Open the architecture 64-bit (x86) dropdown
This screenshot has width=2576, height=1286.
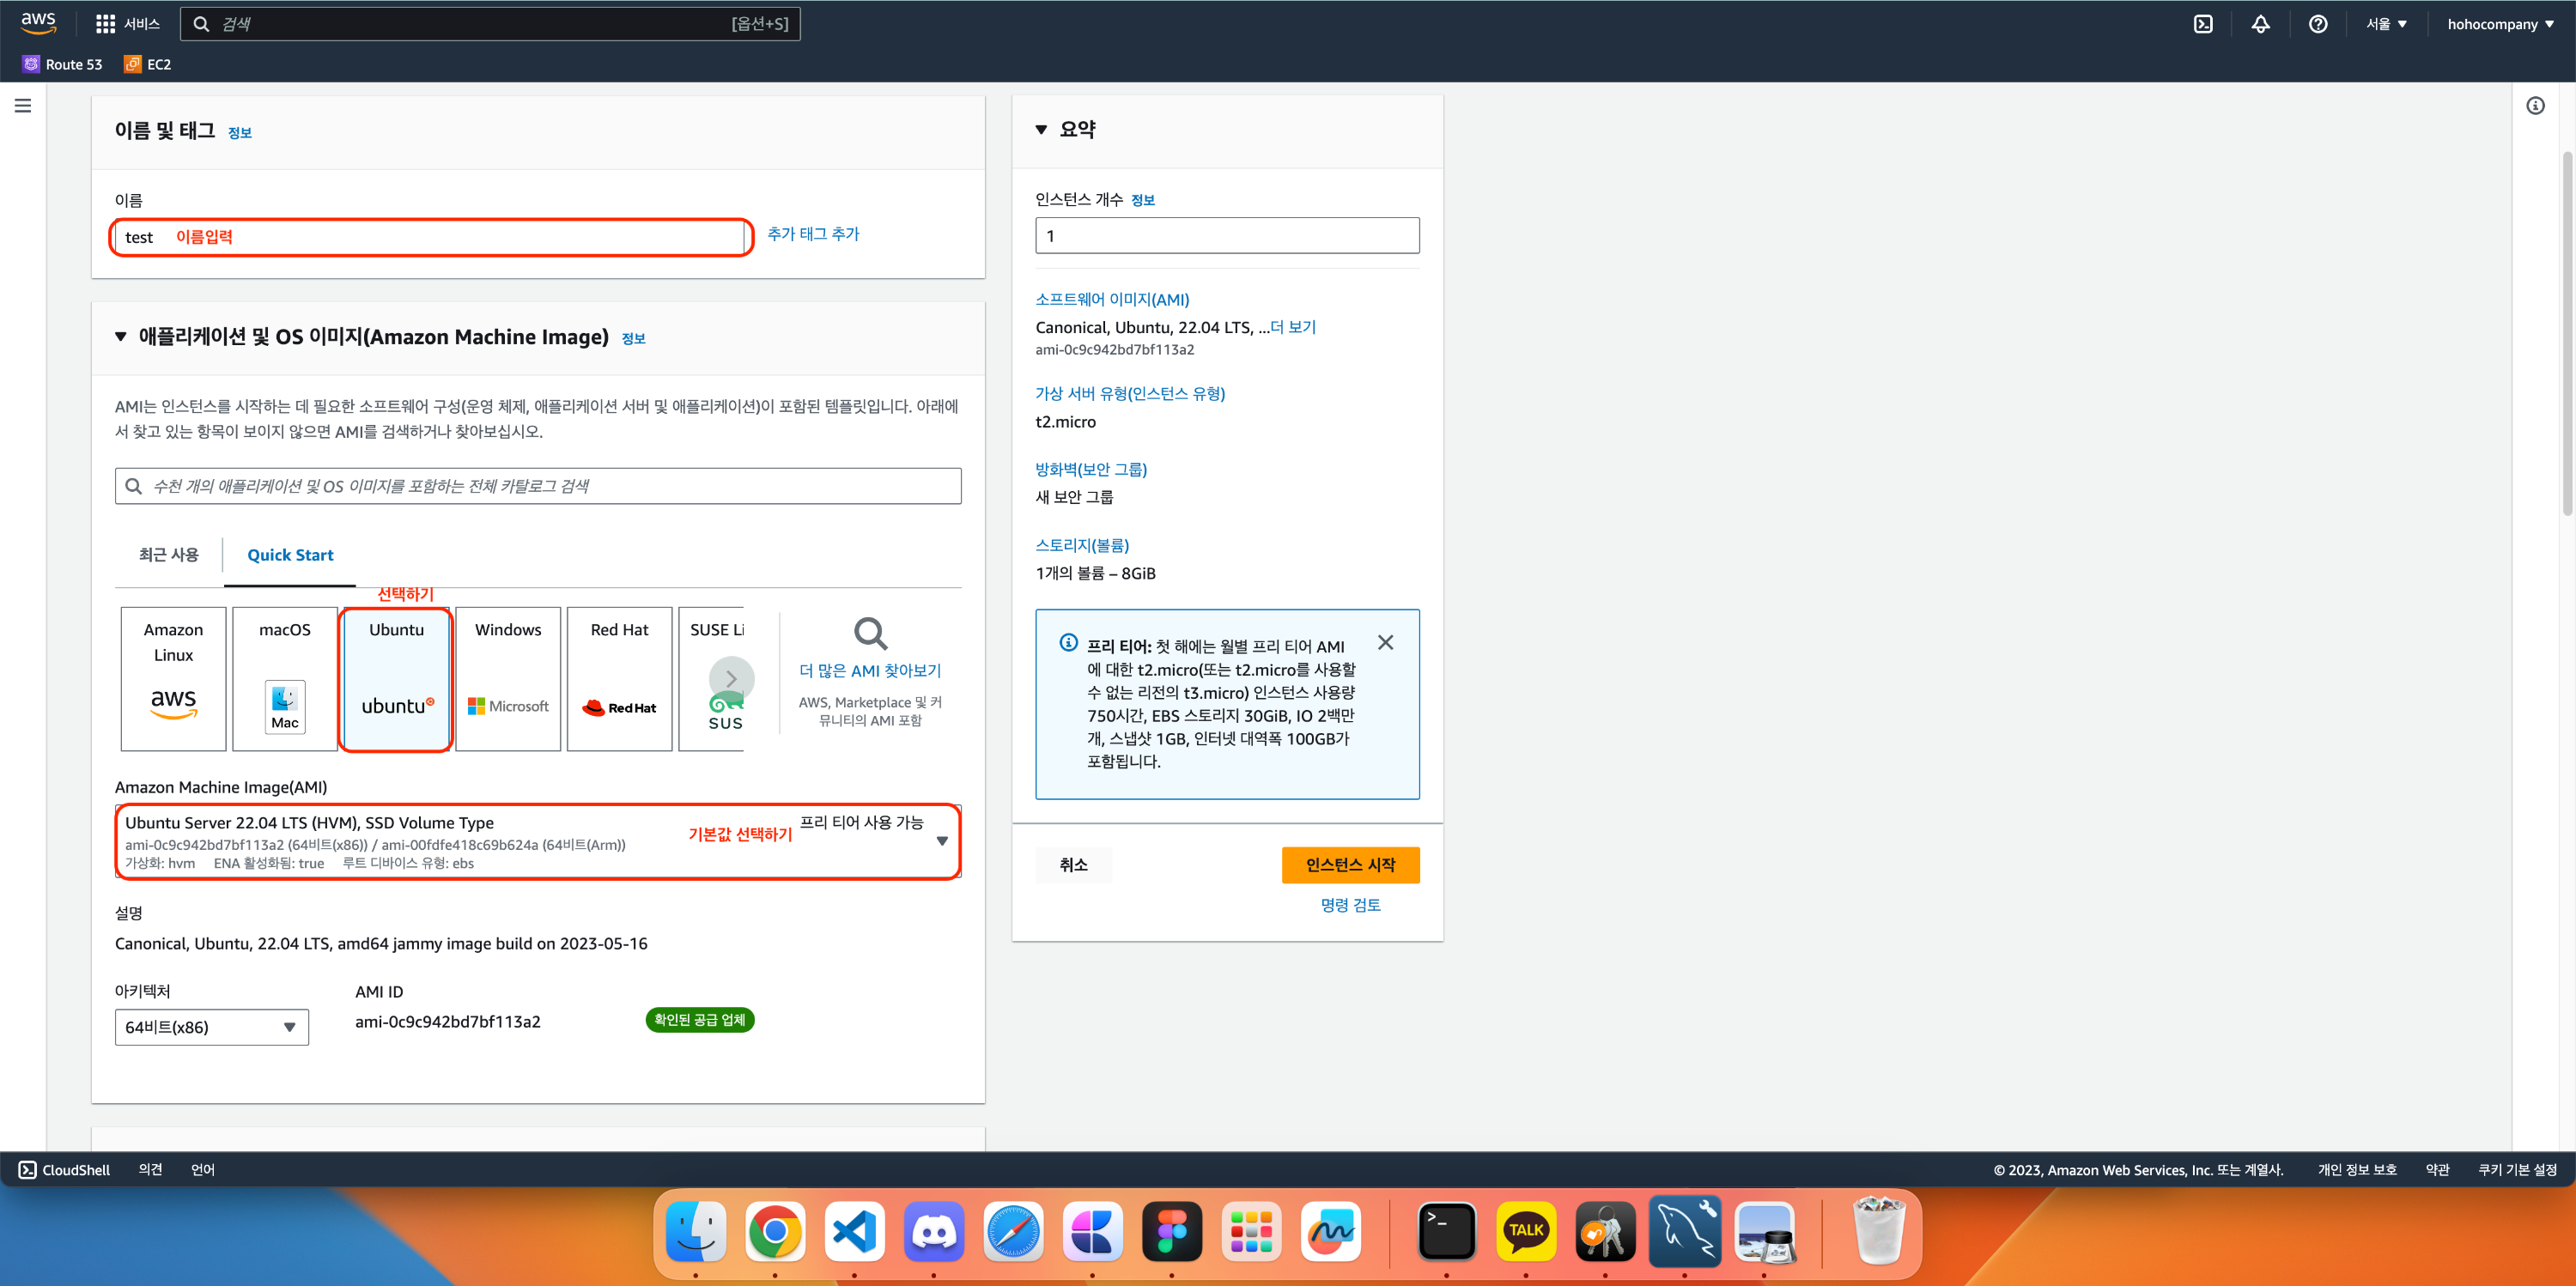[x=211, y=1027]
